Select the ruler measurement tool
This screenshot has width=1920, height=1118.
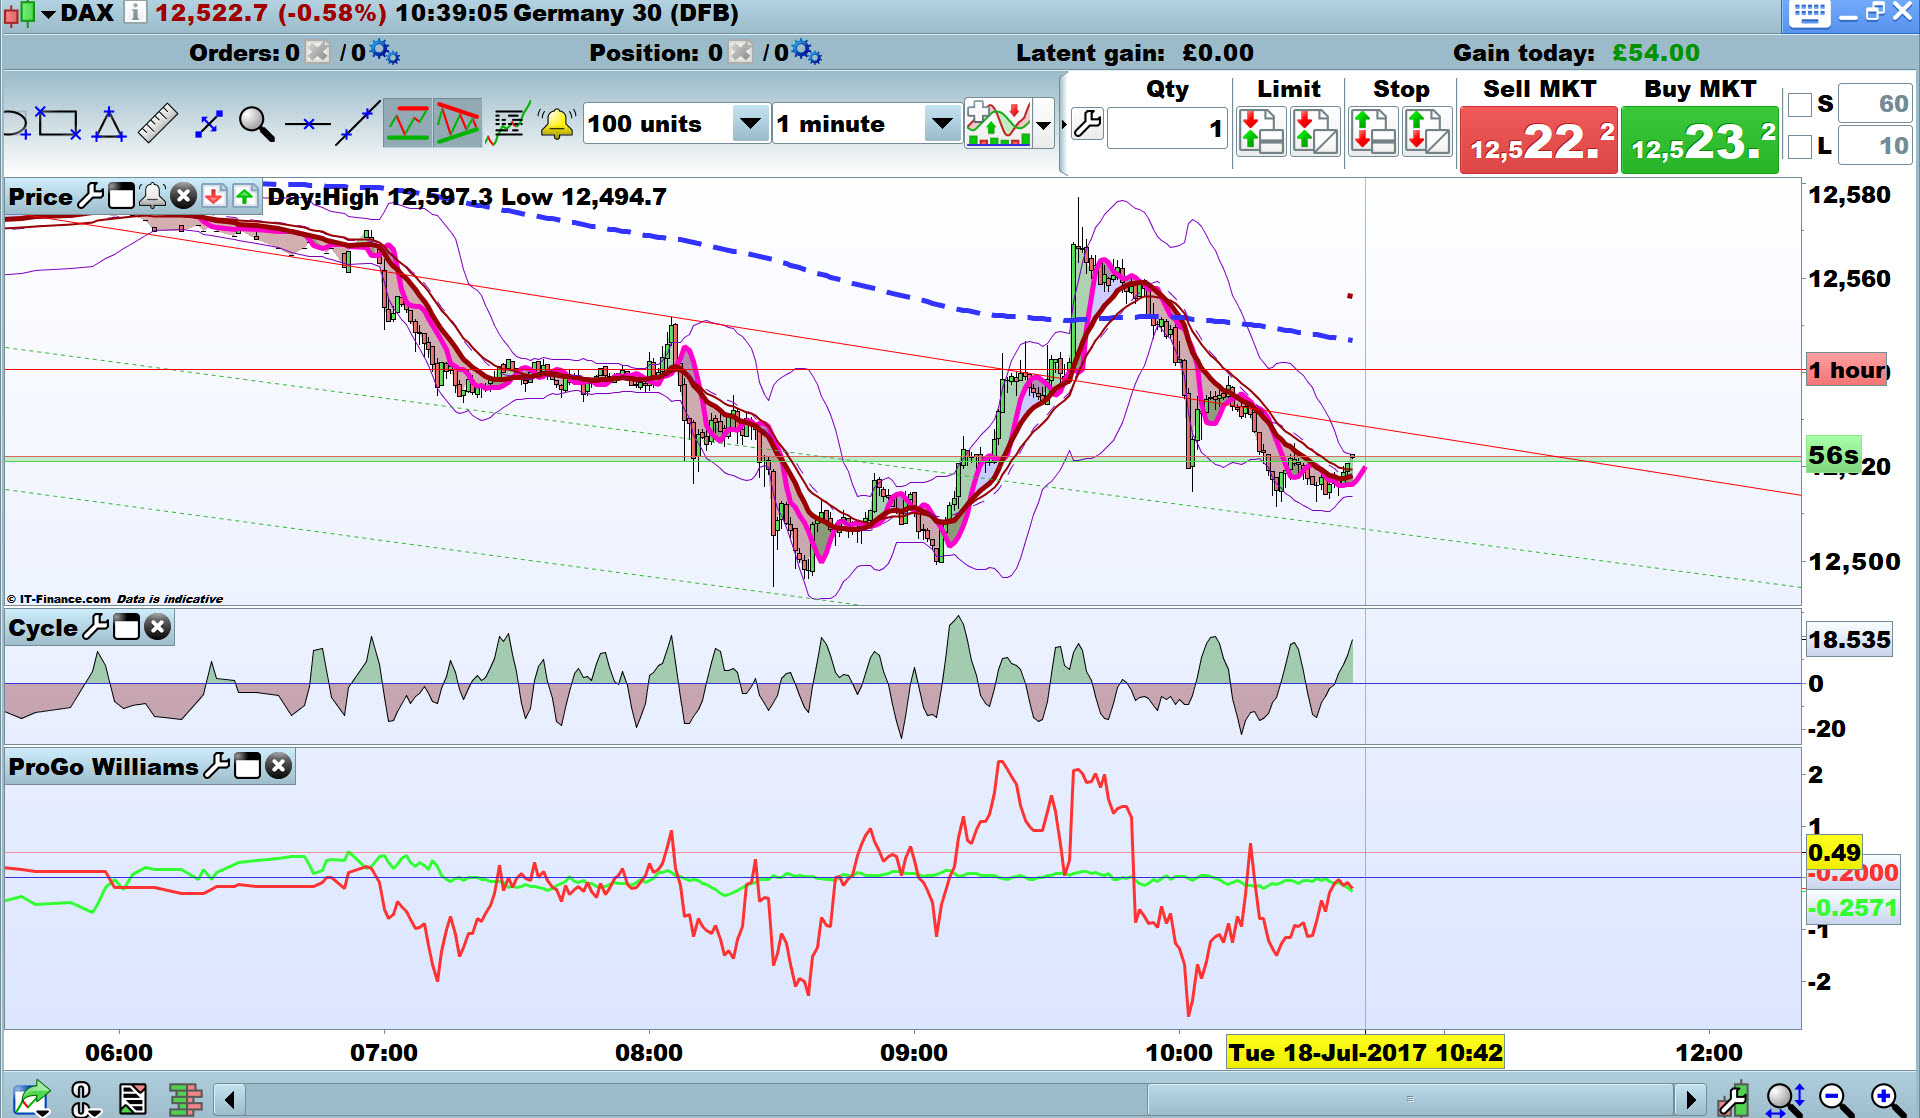(x=157, y=124)
